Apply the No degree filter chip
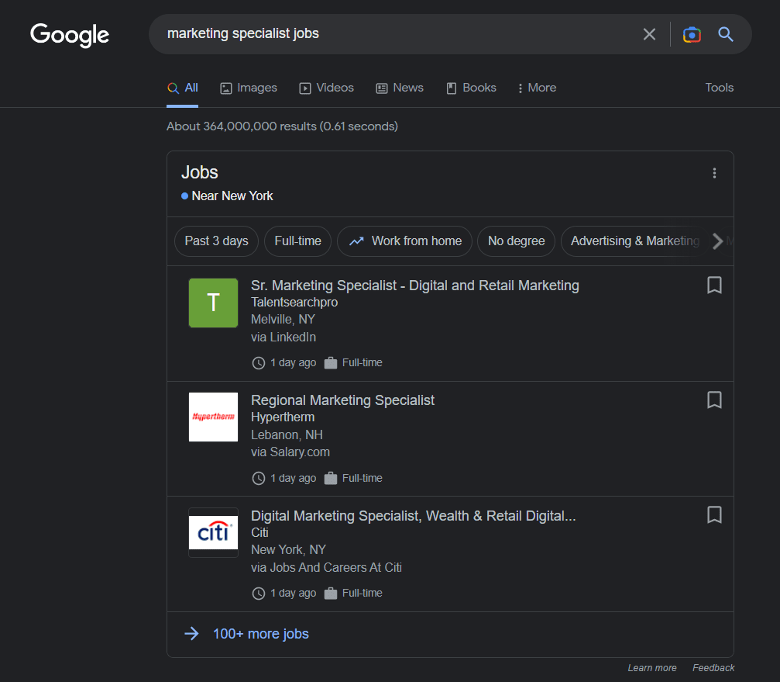 [x=516, y=241]
